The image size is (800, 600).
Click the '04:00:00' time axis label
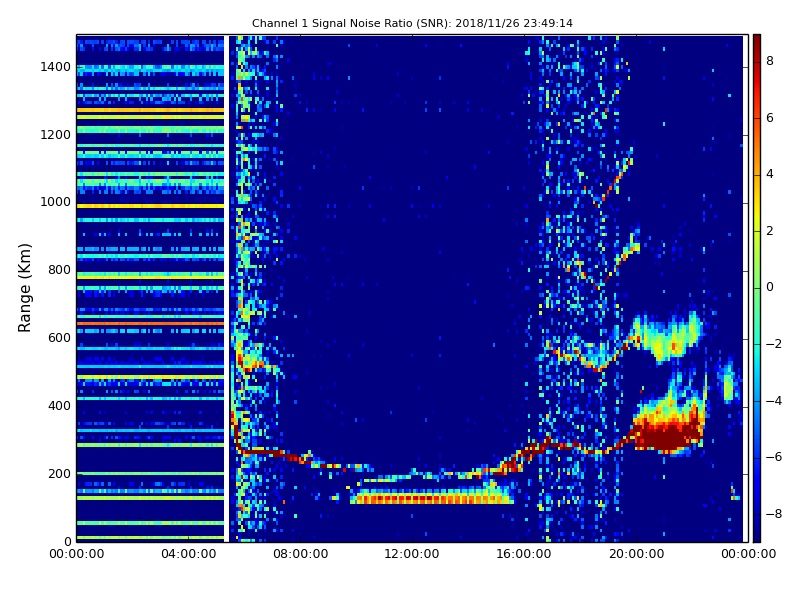click(189, 554)
